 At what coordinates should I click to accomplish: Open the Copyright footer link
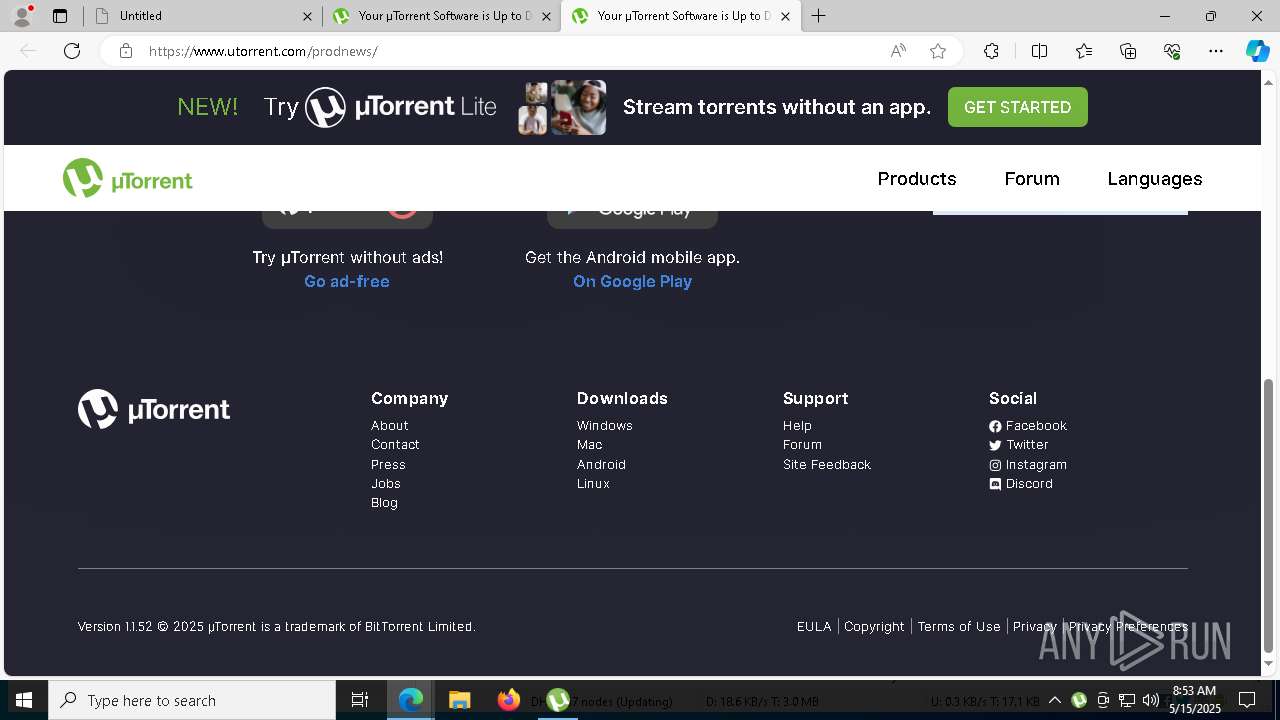coord(874,627)
